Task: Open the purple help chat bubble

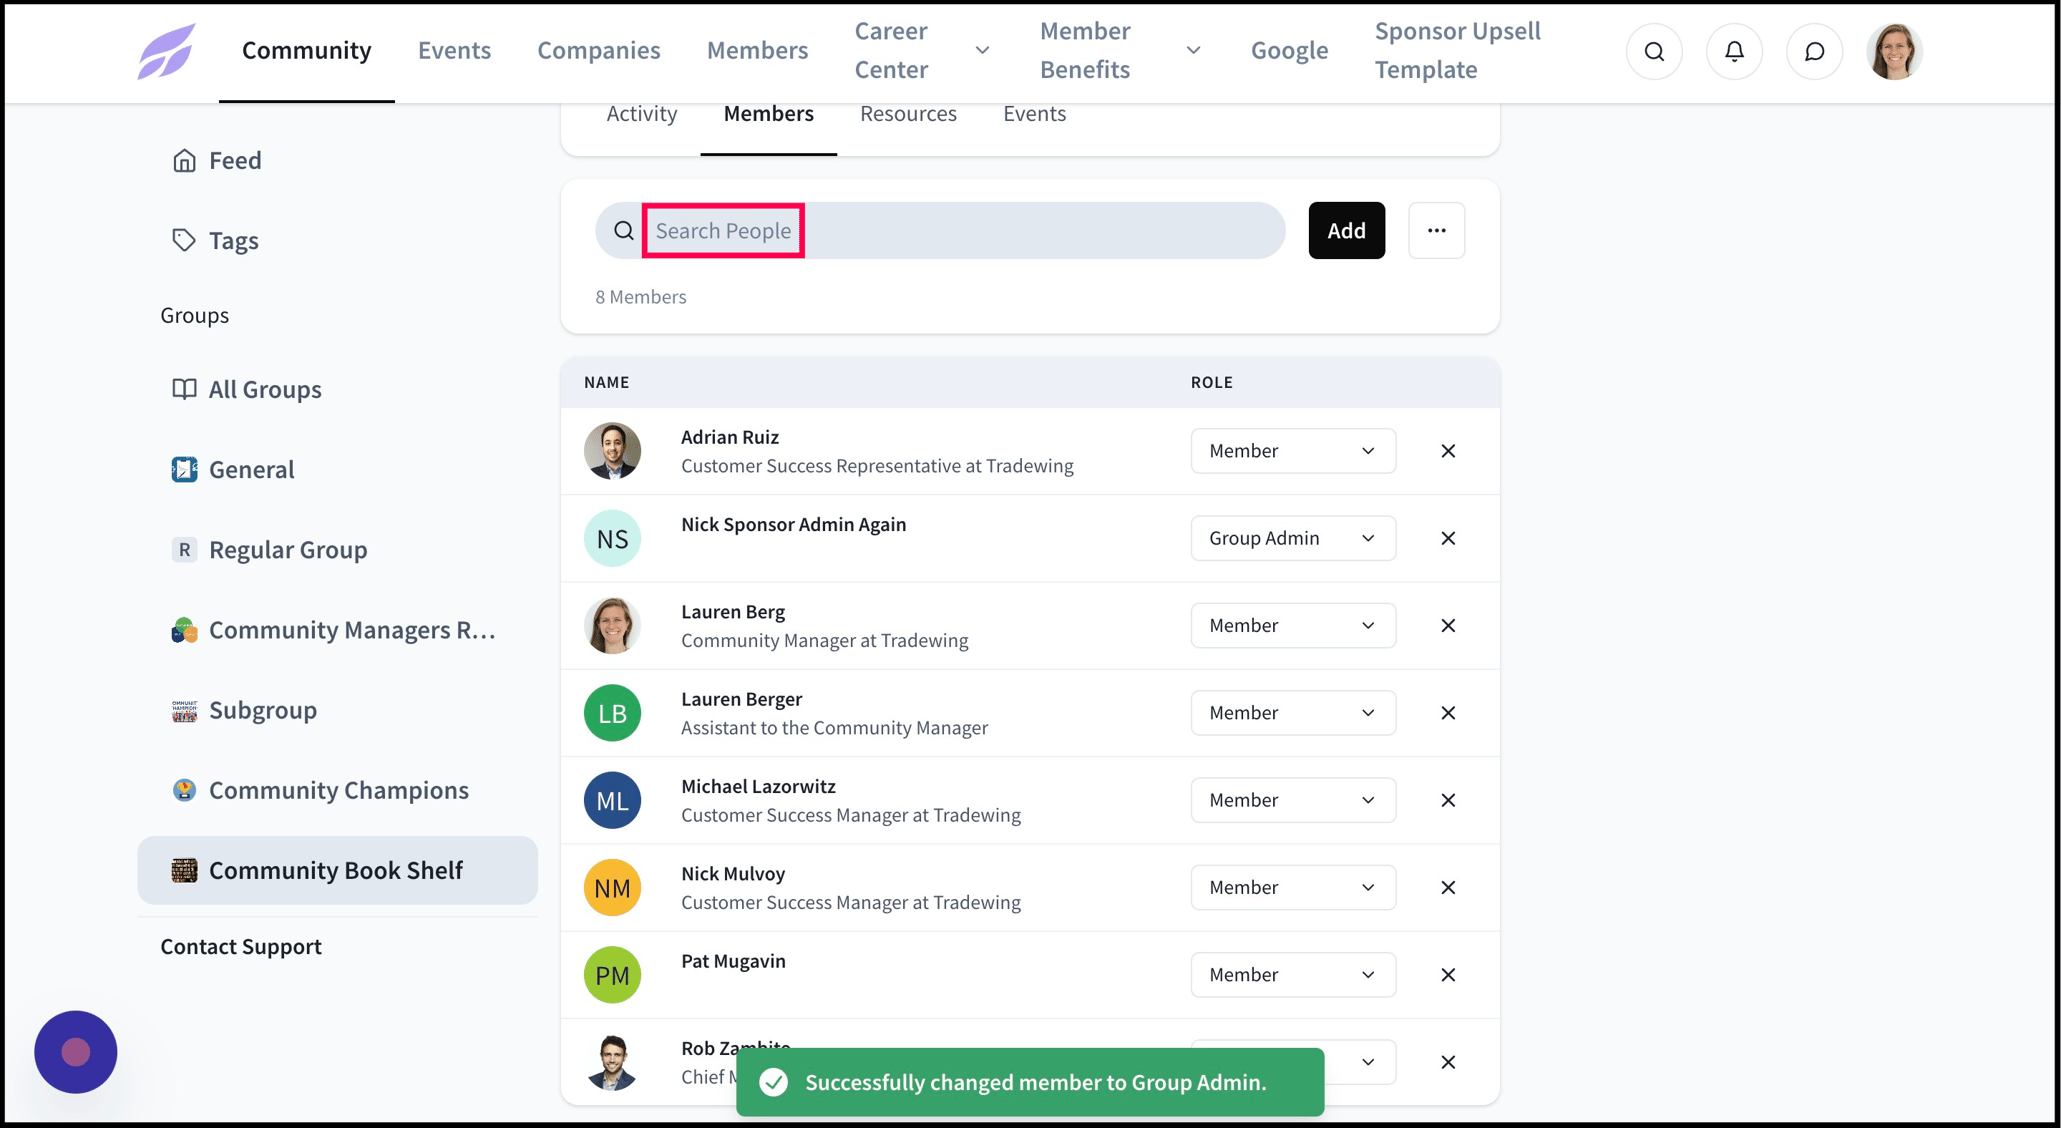Action: click(x=76, y=1052)
